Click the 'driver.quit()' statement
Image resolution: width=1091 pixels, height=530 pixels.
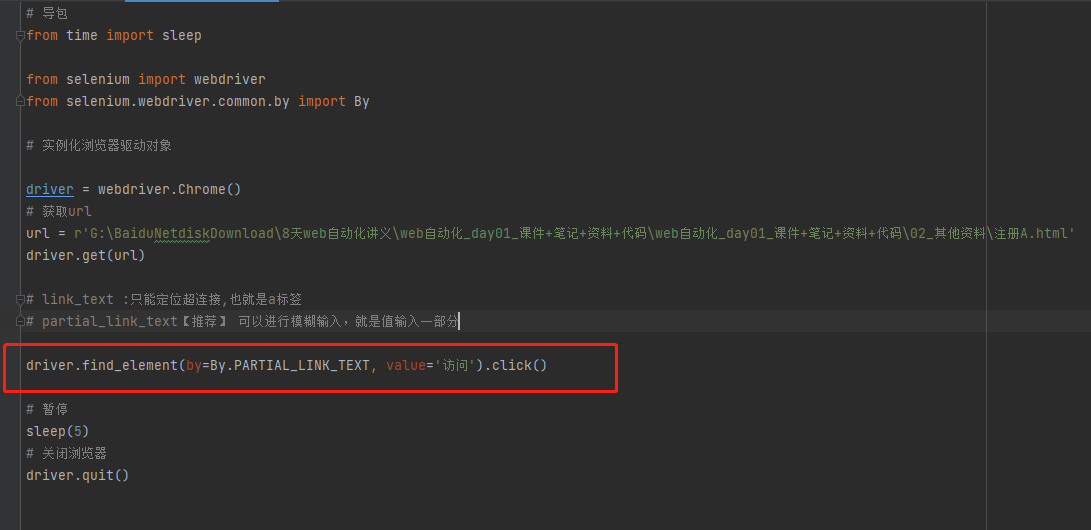click(x=77, y=475)
